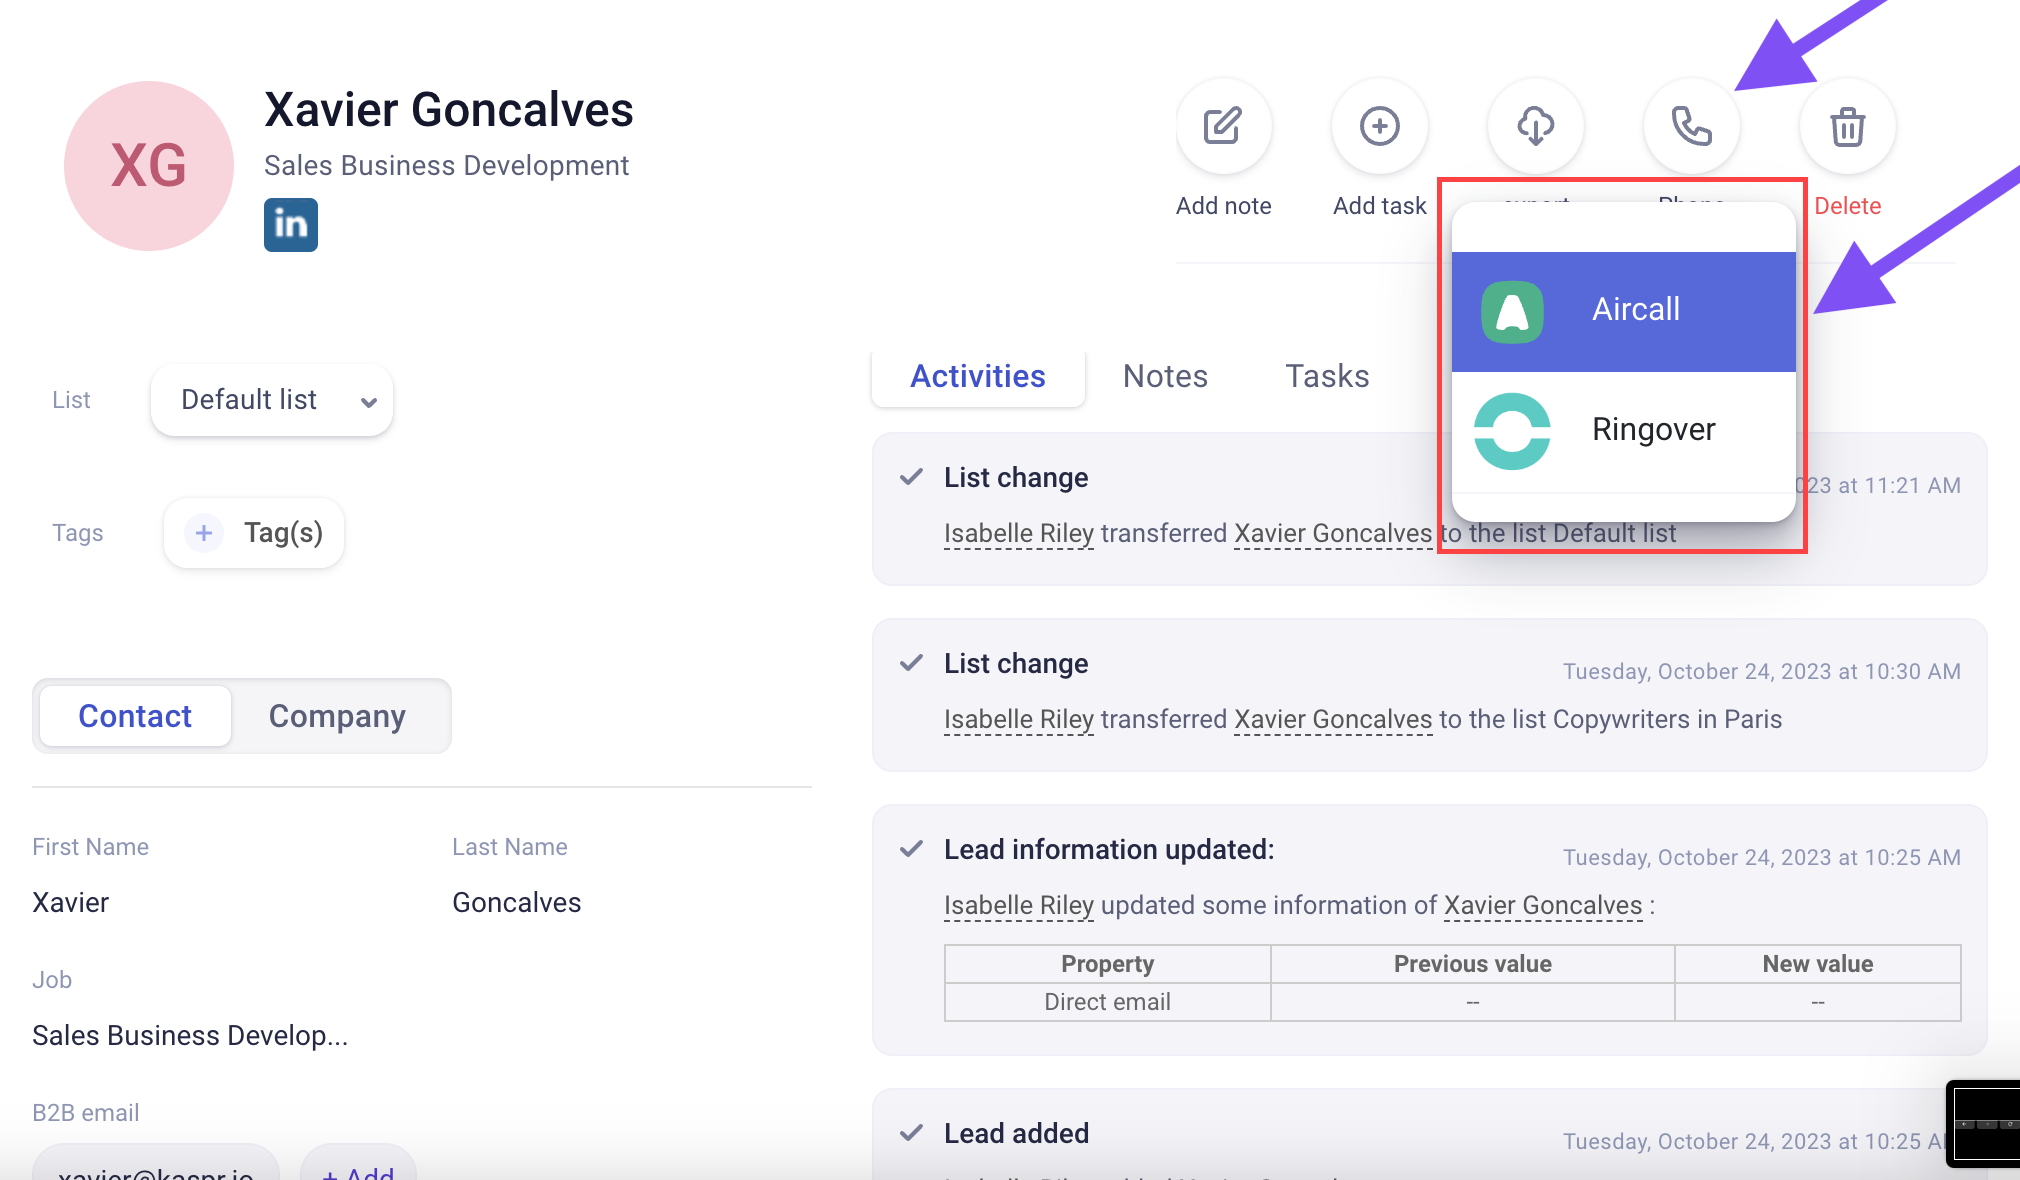Click the red Delete label
This screenshot has height=1180, width=2020.
[1848, 206]
